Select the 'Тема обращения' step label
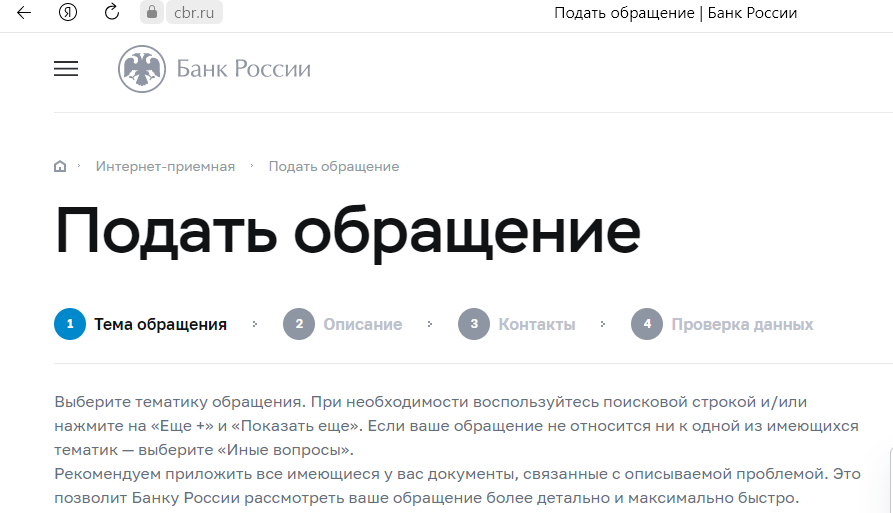 [x=161, y=325]
